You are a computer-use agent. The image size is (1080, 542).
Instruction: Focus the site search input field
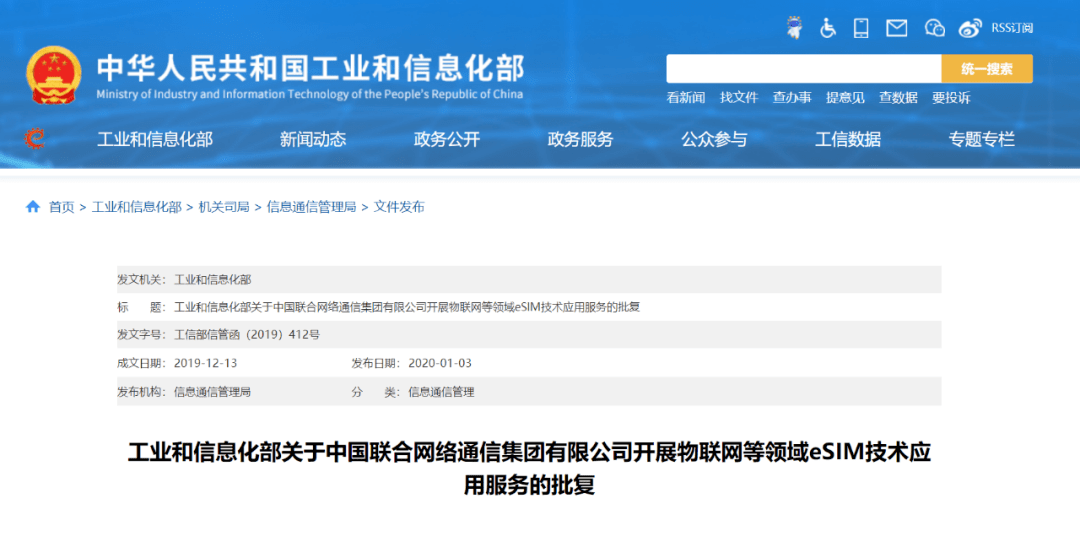click(804, 69)
